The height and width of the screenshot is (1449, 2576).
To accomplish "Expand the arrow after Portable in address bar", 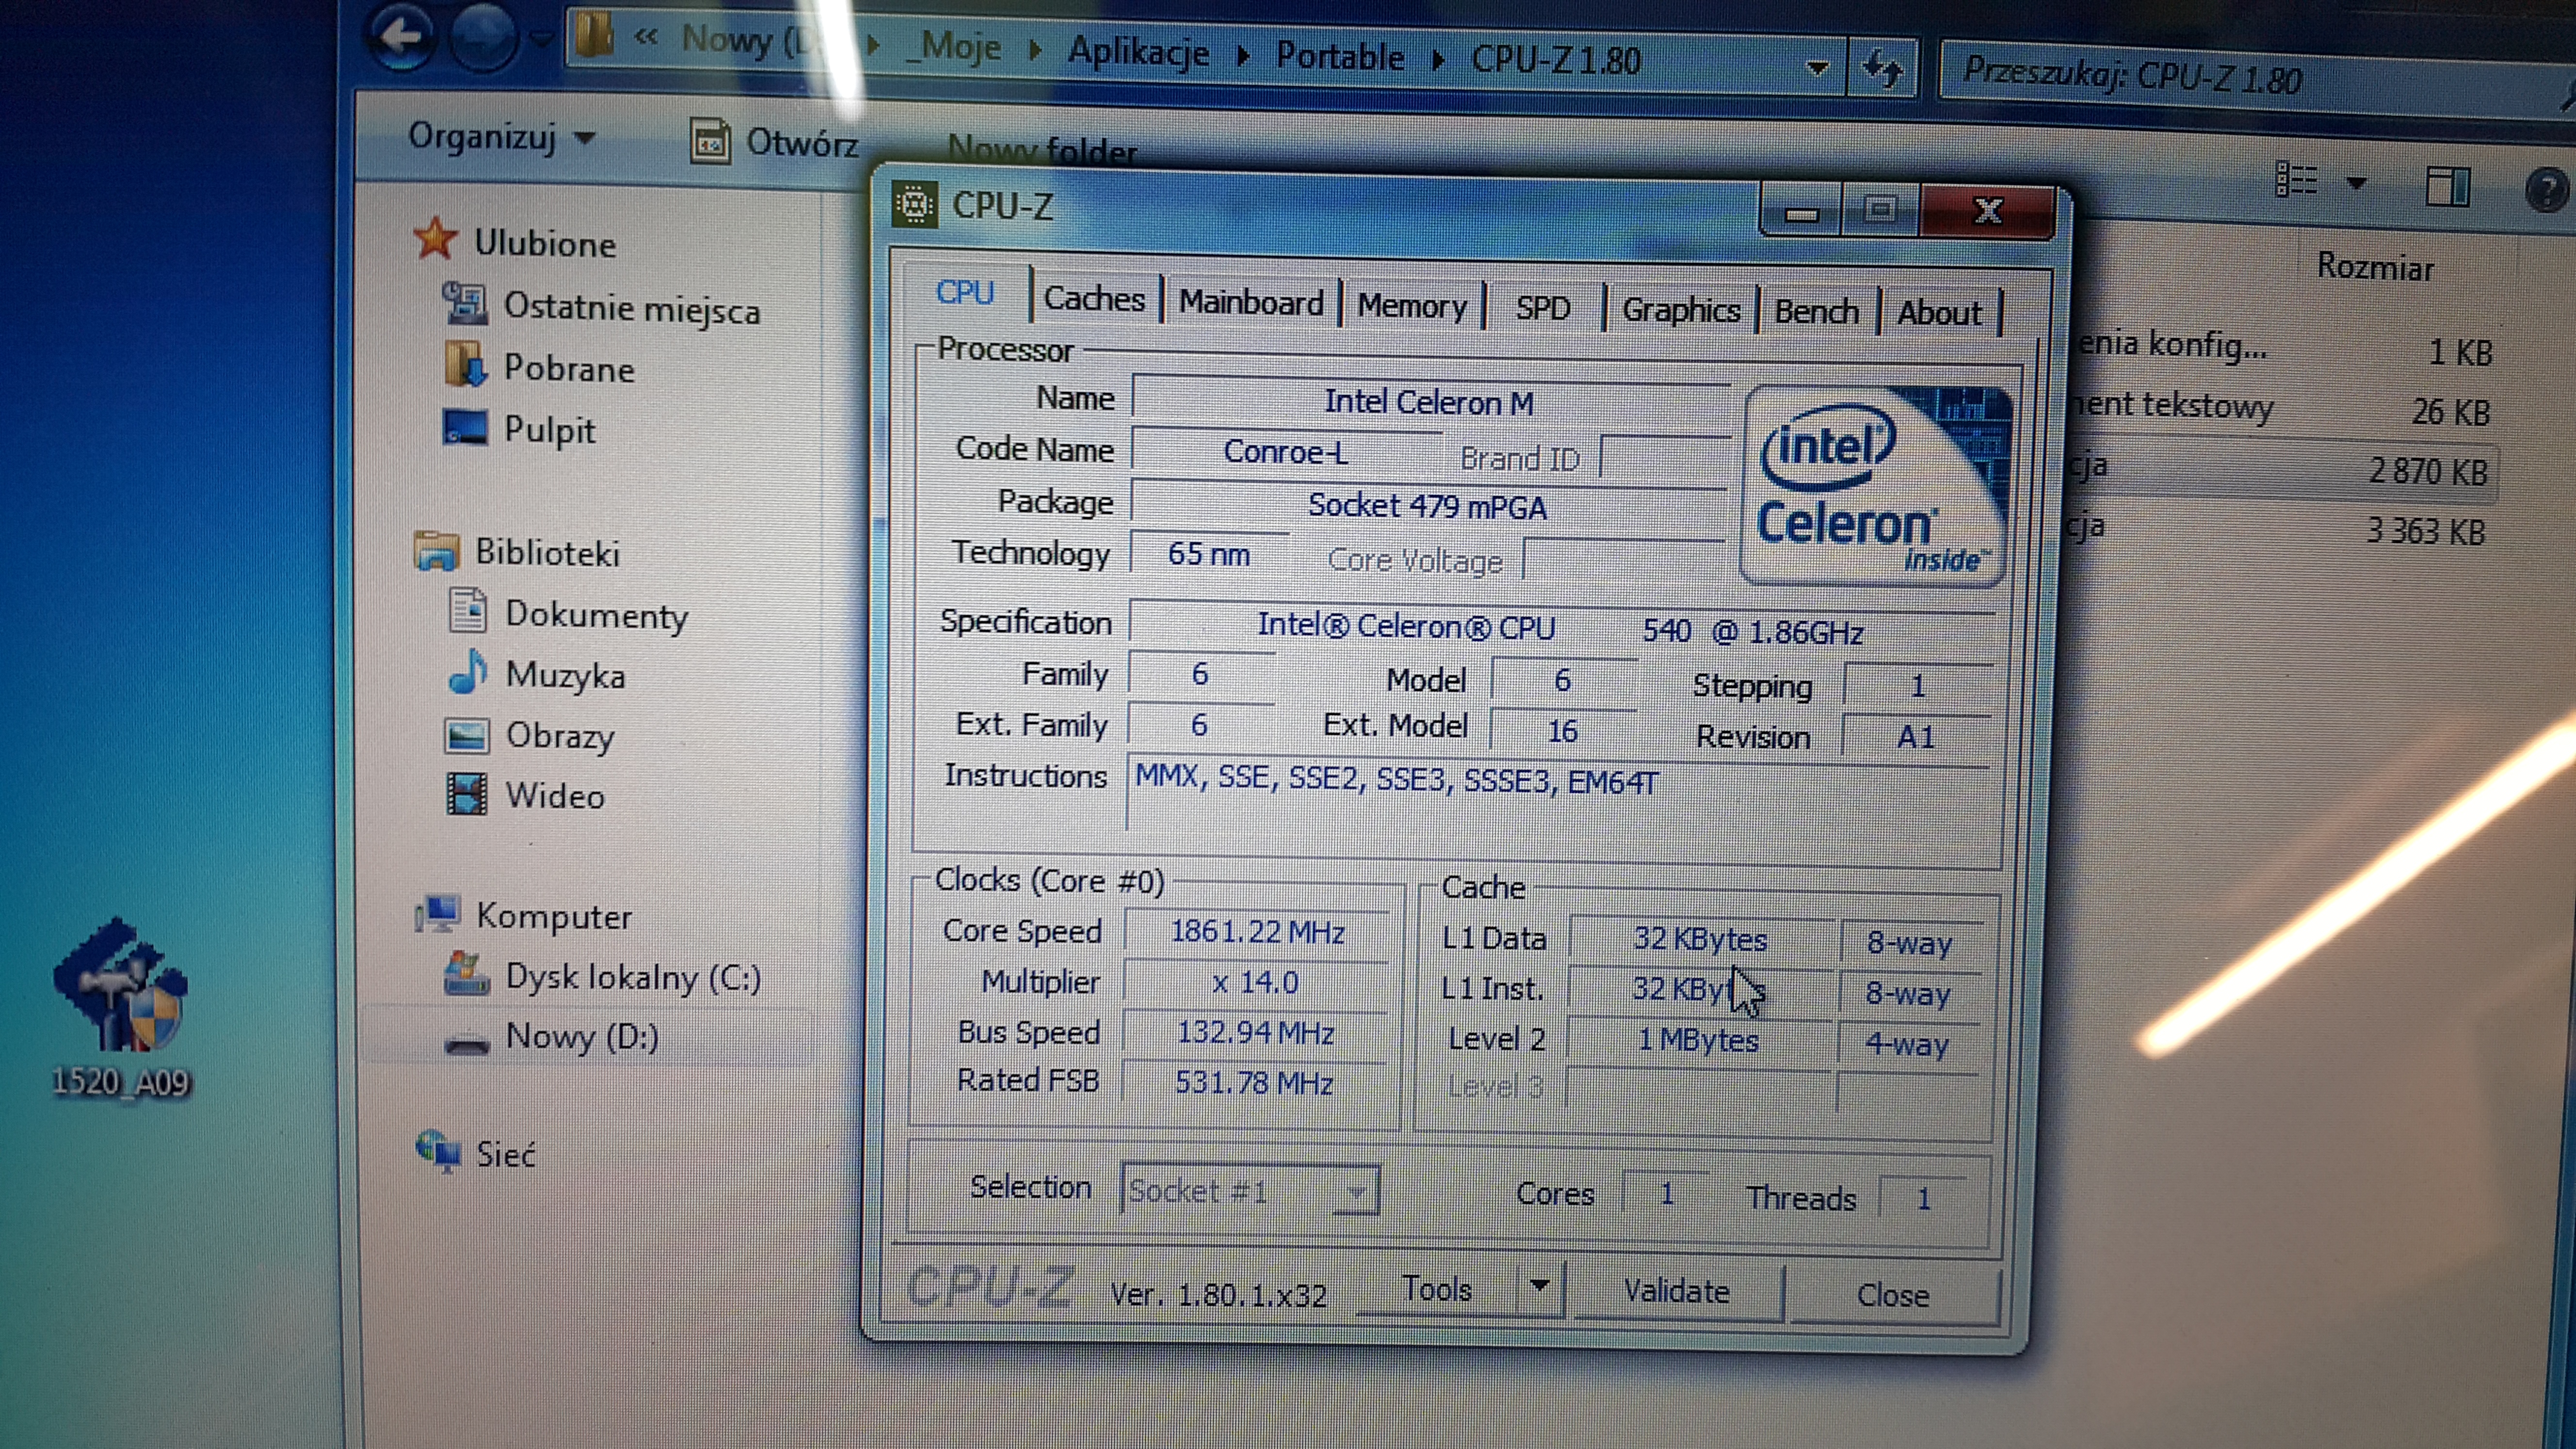I will 1438,59.
